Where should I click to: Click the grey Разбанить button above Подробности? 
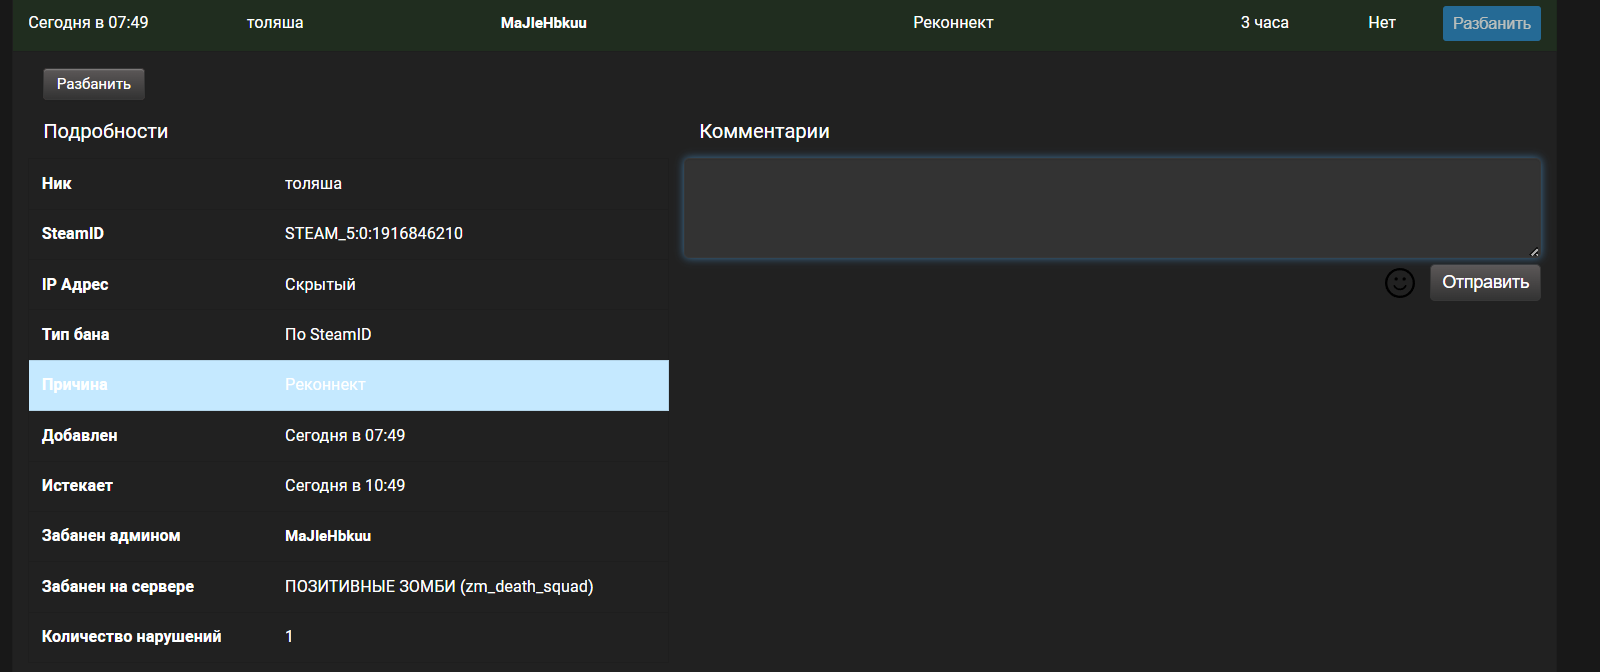[94, 84]
